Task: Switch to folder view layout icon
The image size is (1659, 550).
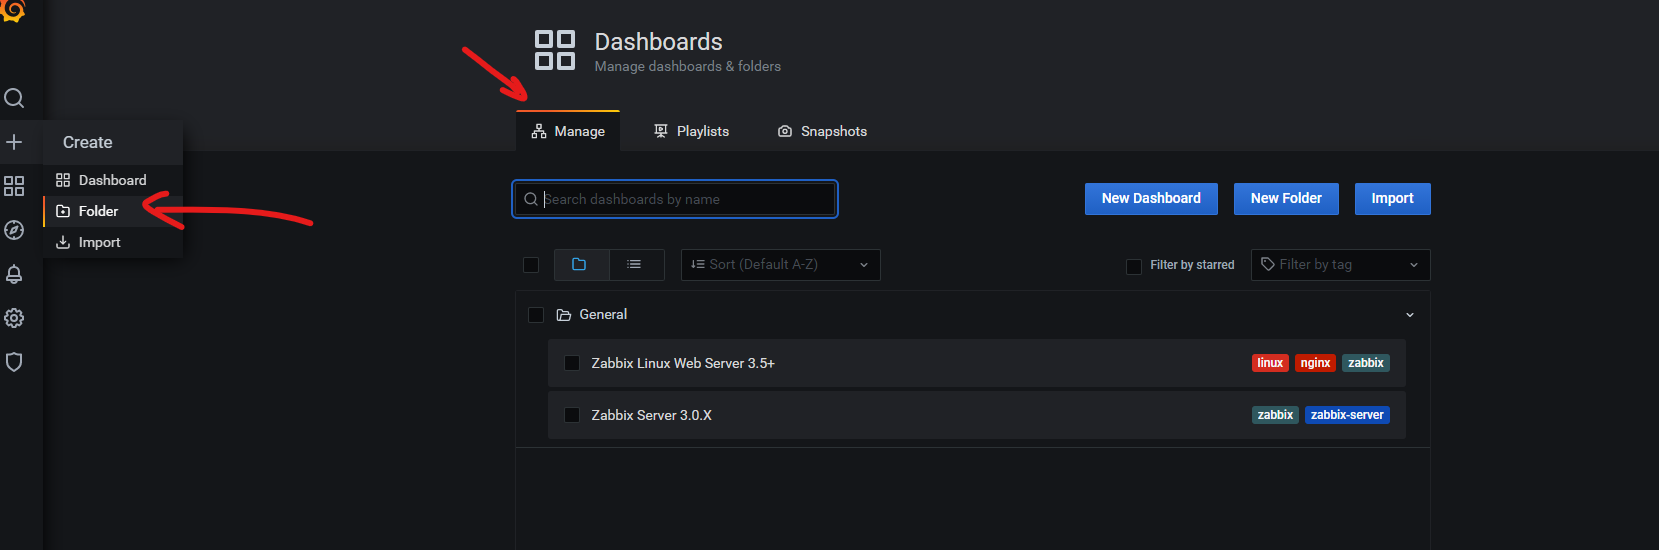Action: pyautogui.click(x=579, y=265)
